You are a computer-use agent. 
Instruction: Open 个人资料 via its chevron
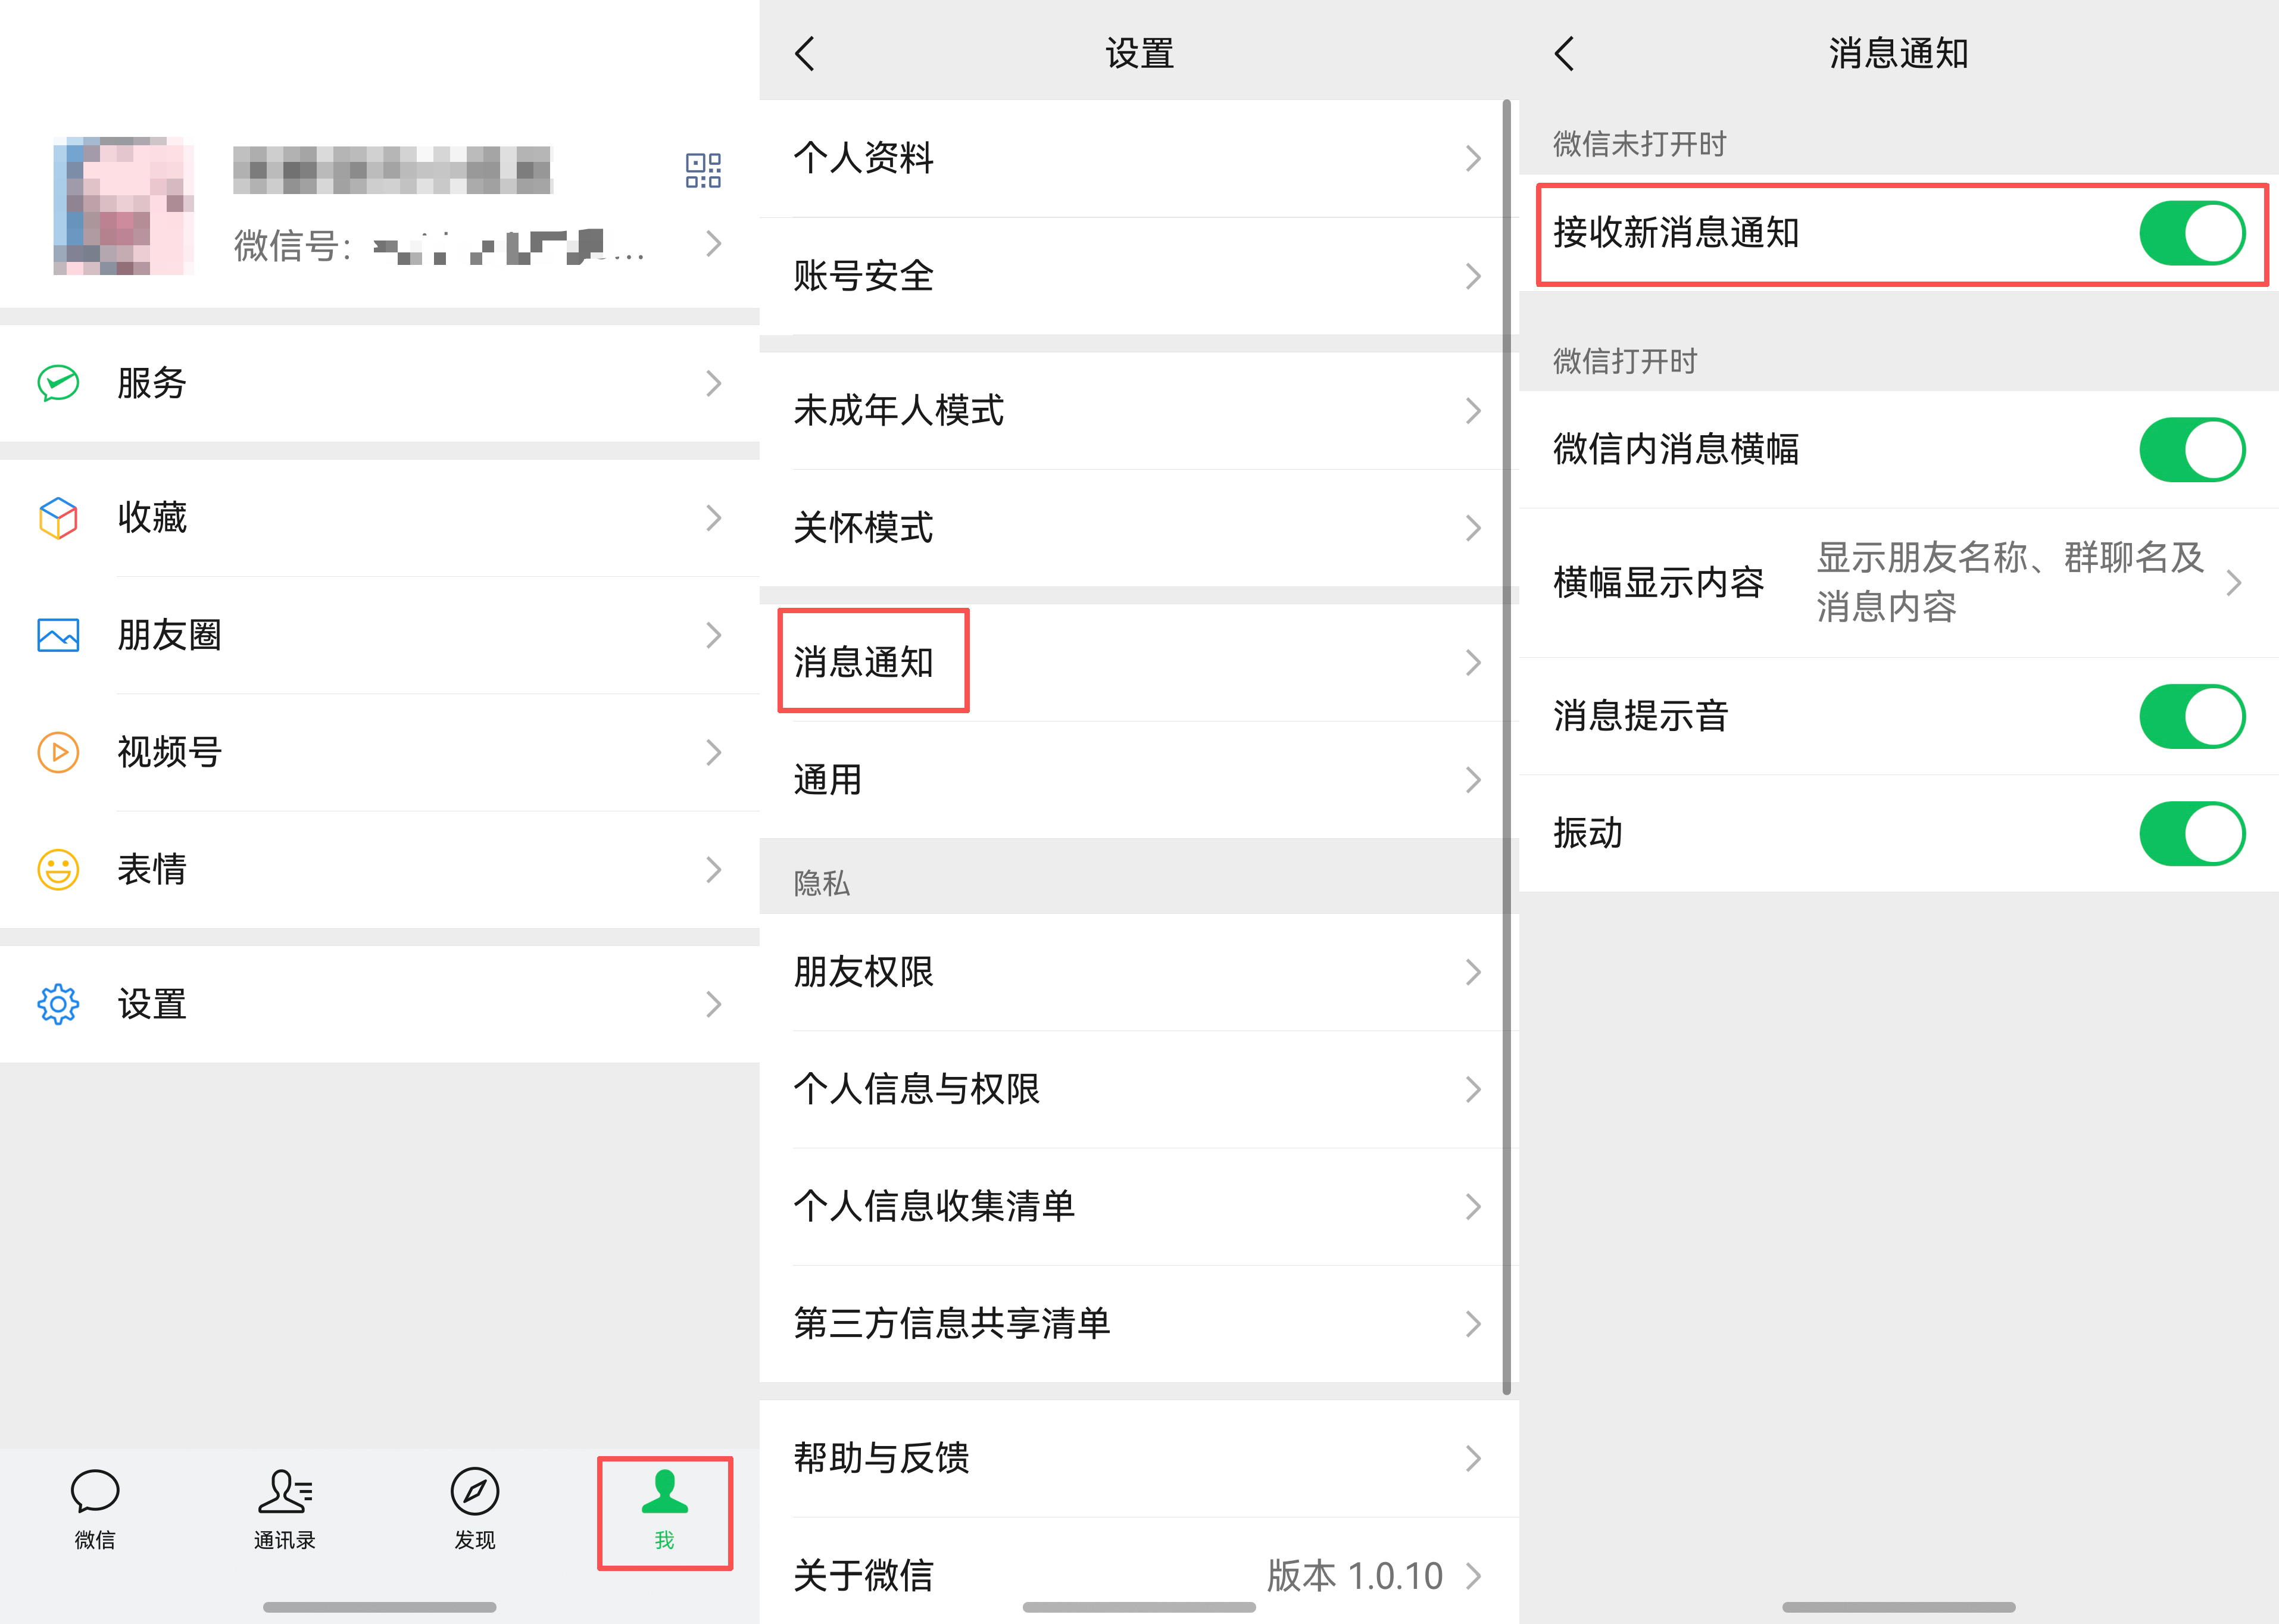coord(1473,158)
